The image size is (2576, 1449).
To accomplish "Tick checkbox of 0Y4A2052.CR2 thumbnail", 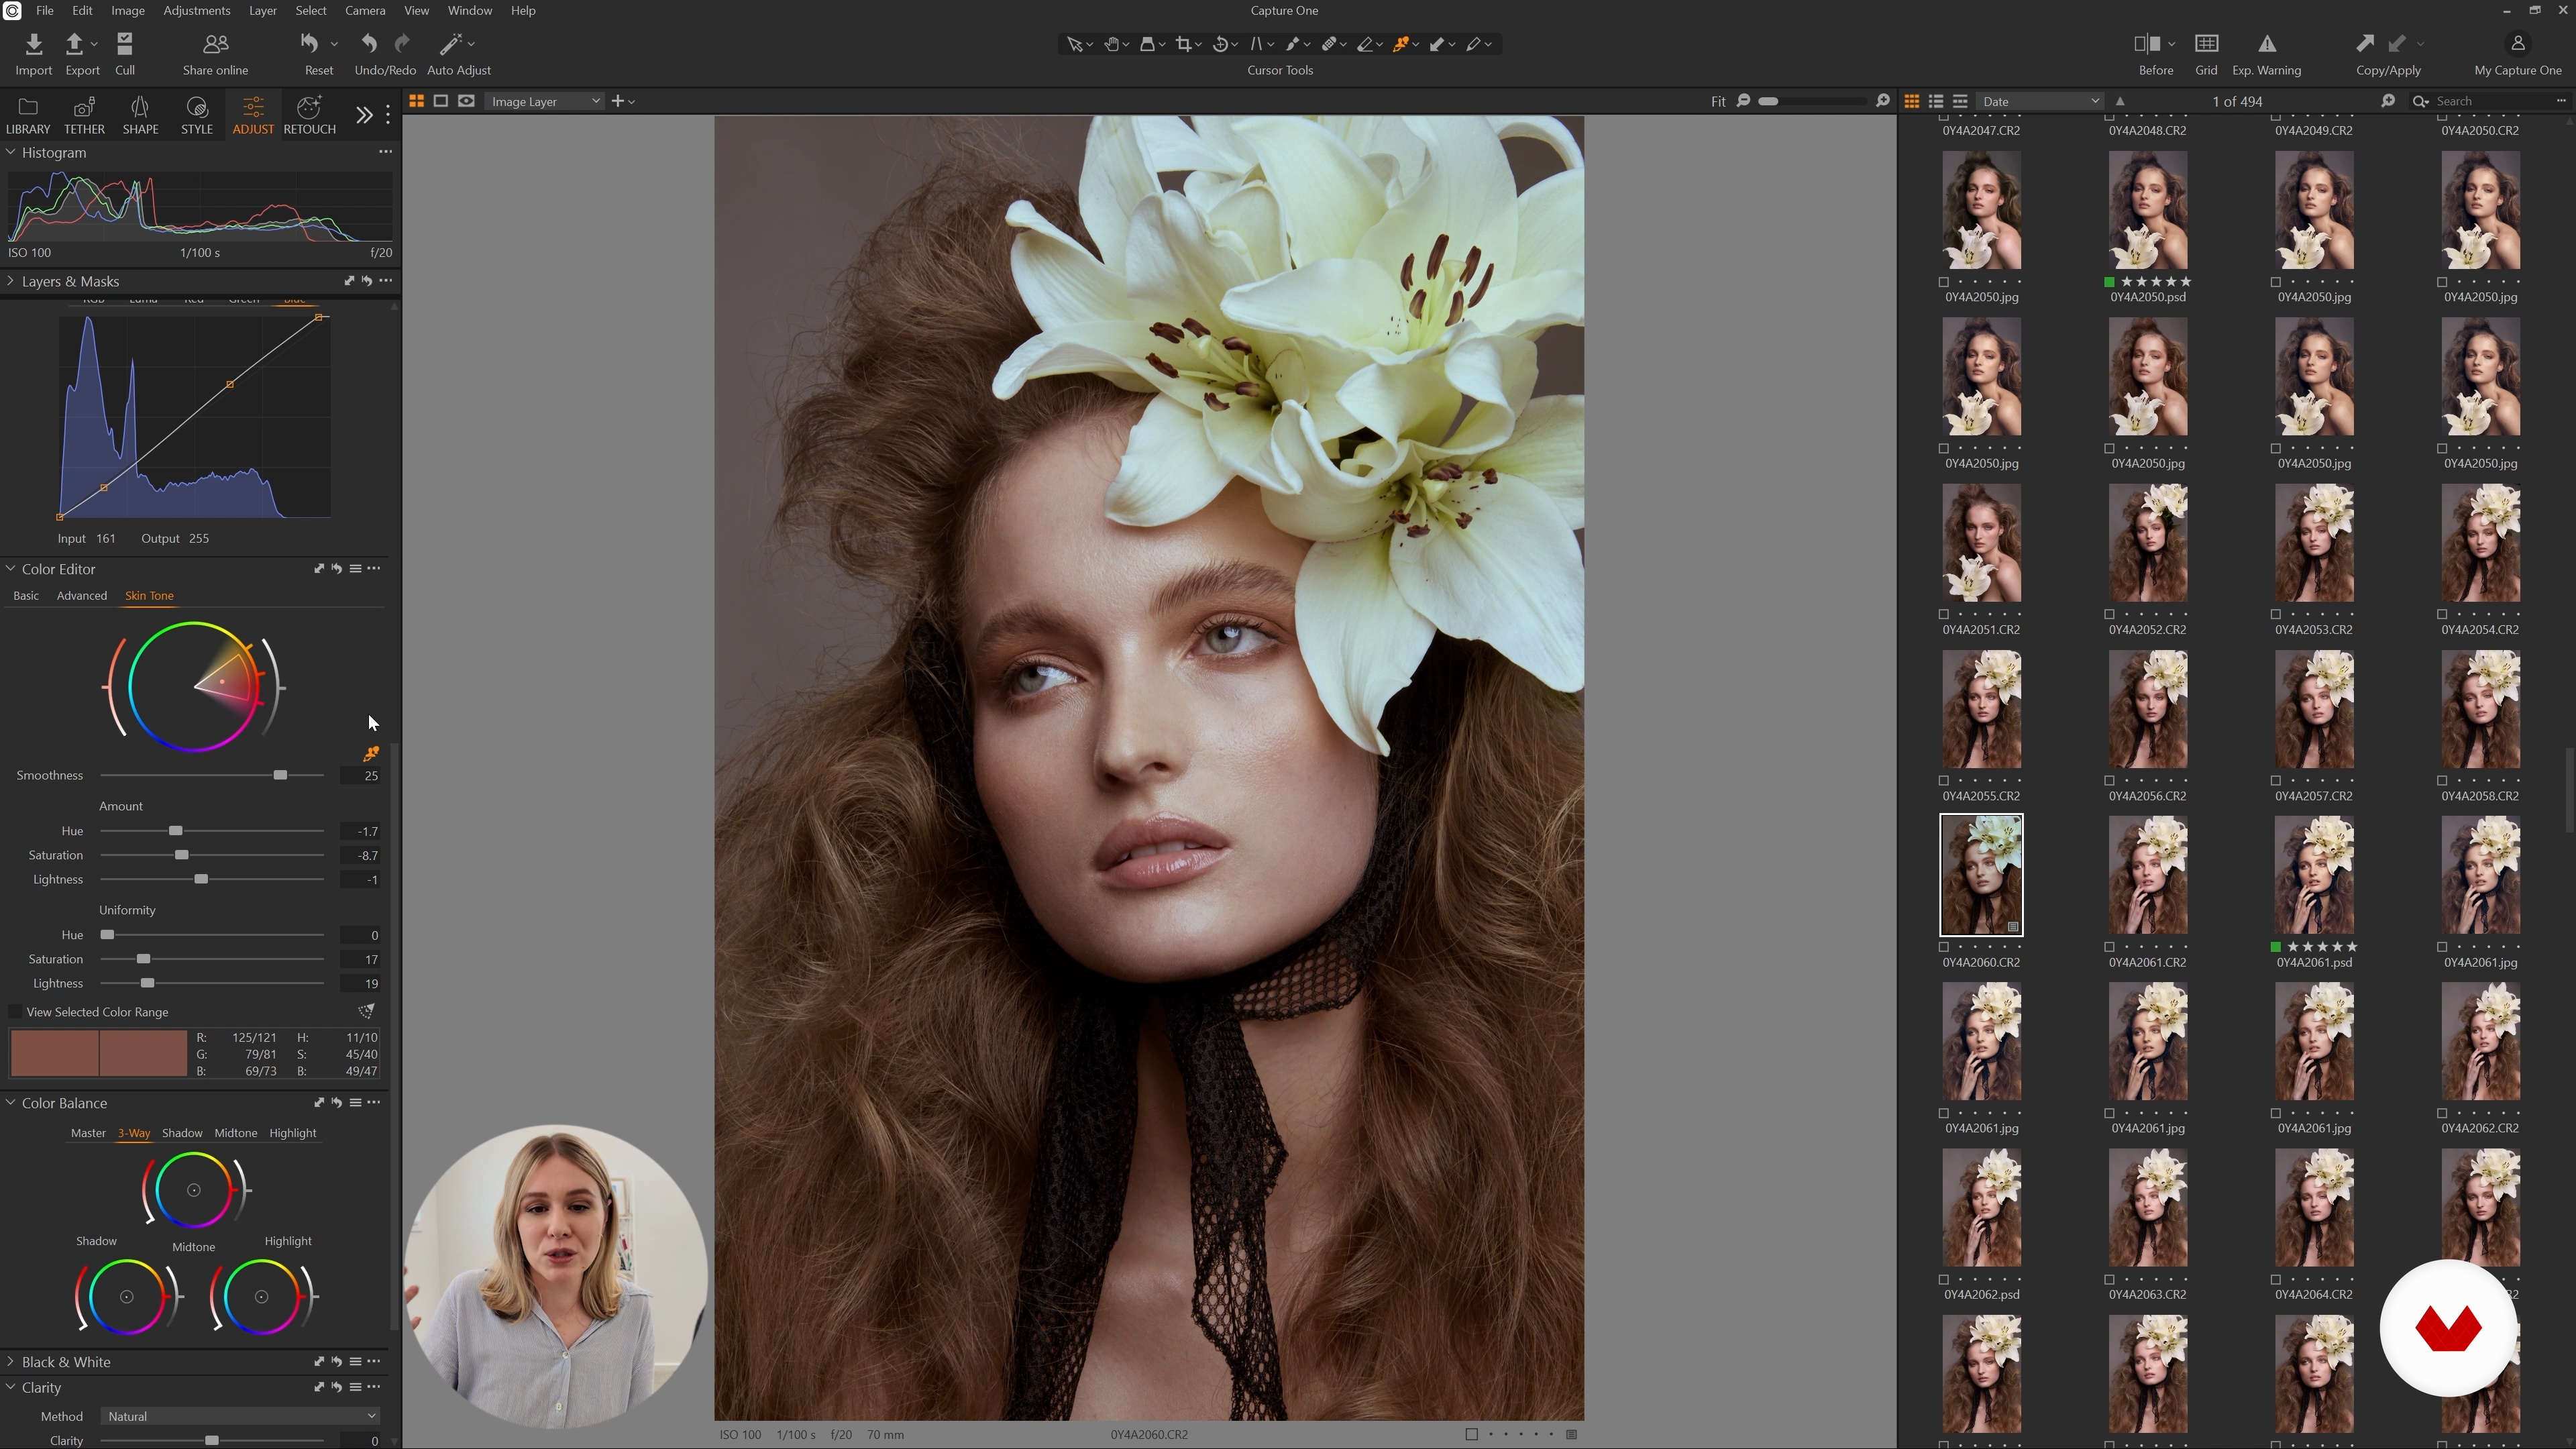I will point(2110,614).
